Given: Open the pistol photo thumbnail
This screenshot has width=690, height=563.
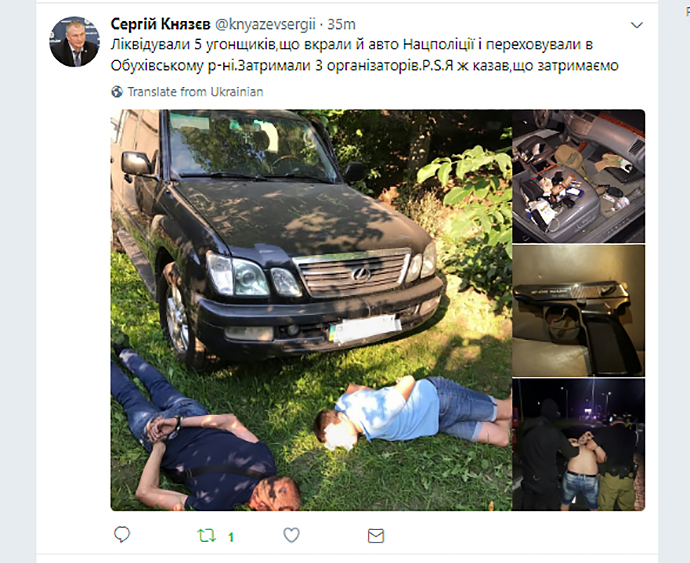Looking at the screenshot, I should click(x=579, y=311).
